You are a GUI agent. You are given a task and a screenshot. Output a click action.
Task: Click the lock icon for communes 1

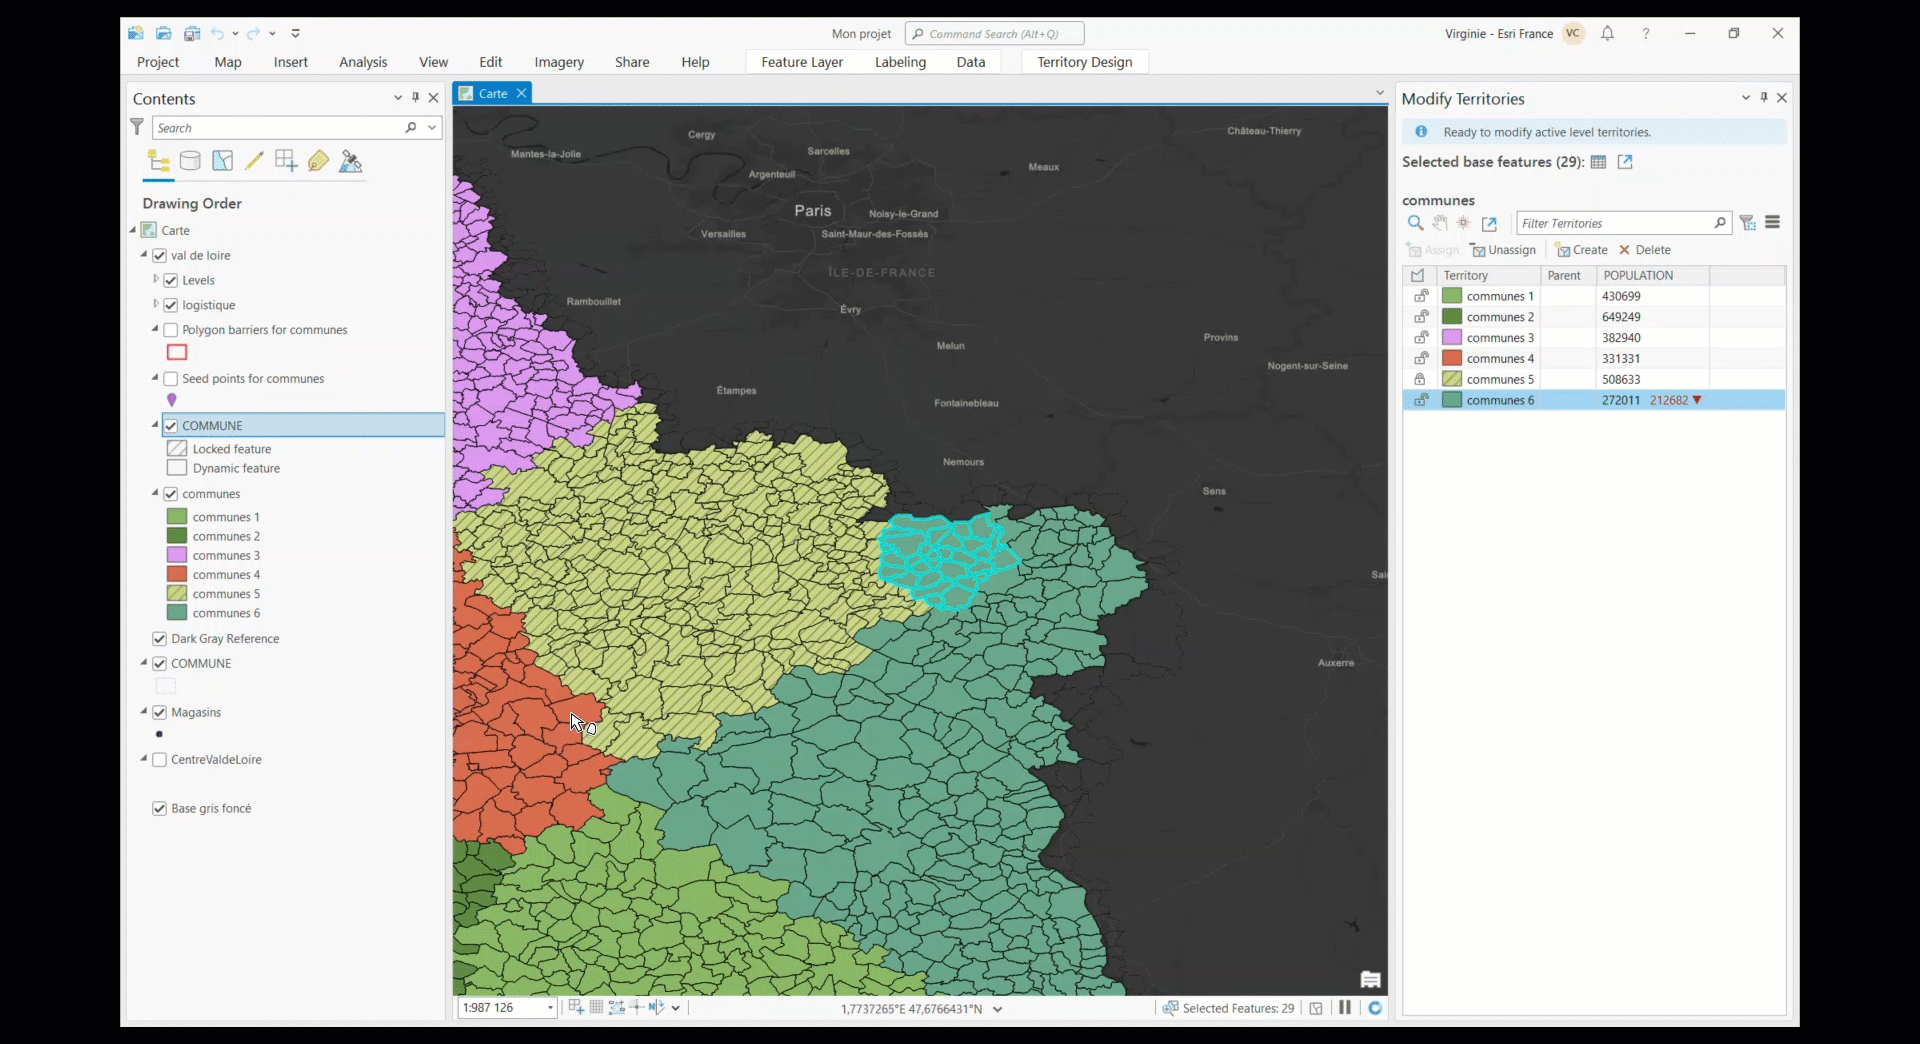(x=1420, y=296)
